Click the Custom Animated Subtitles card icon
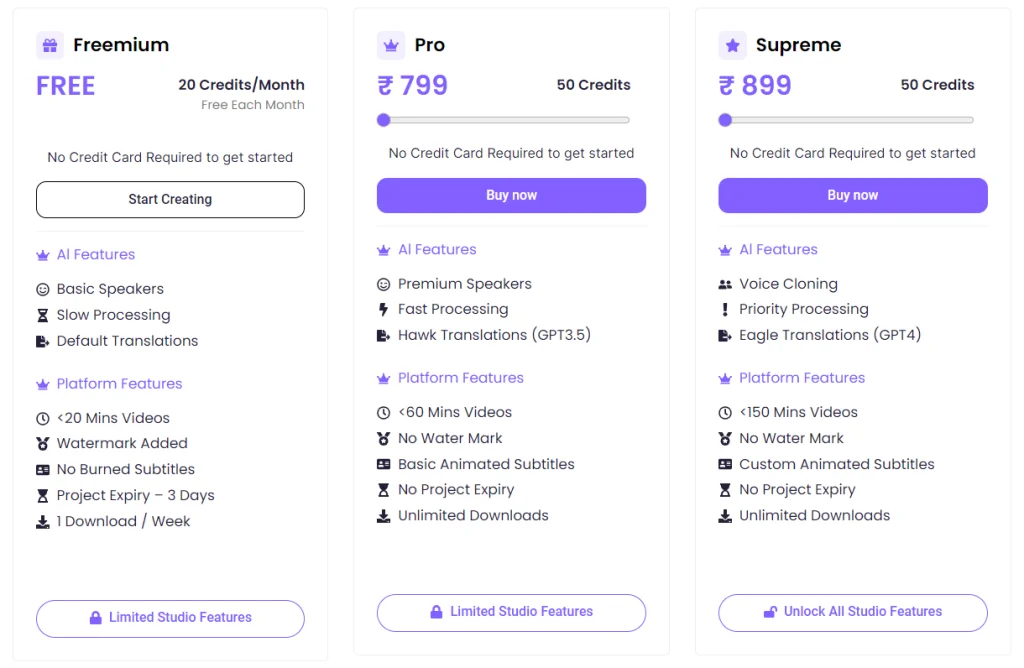The height and width of the screenshot is (668, 1024). pyautogui.click(x=725, y=464)
